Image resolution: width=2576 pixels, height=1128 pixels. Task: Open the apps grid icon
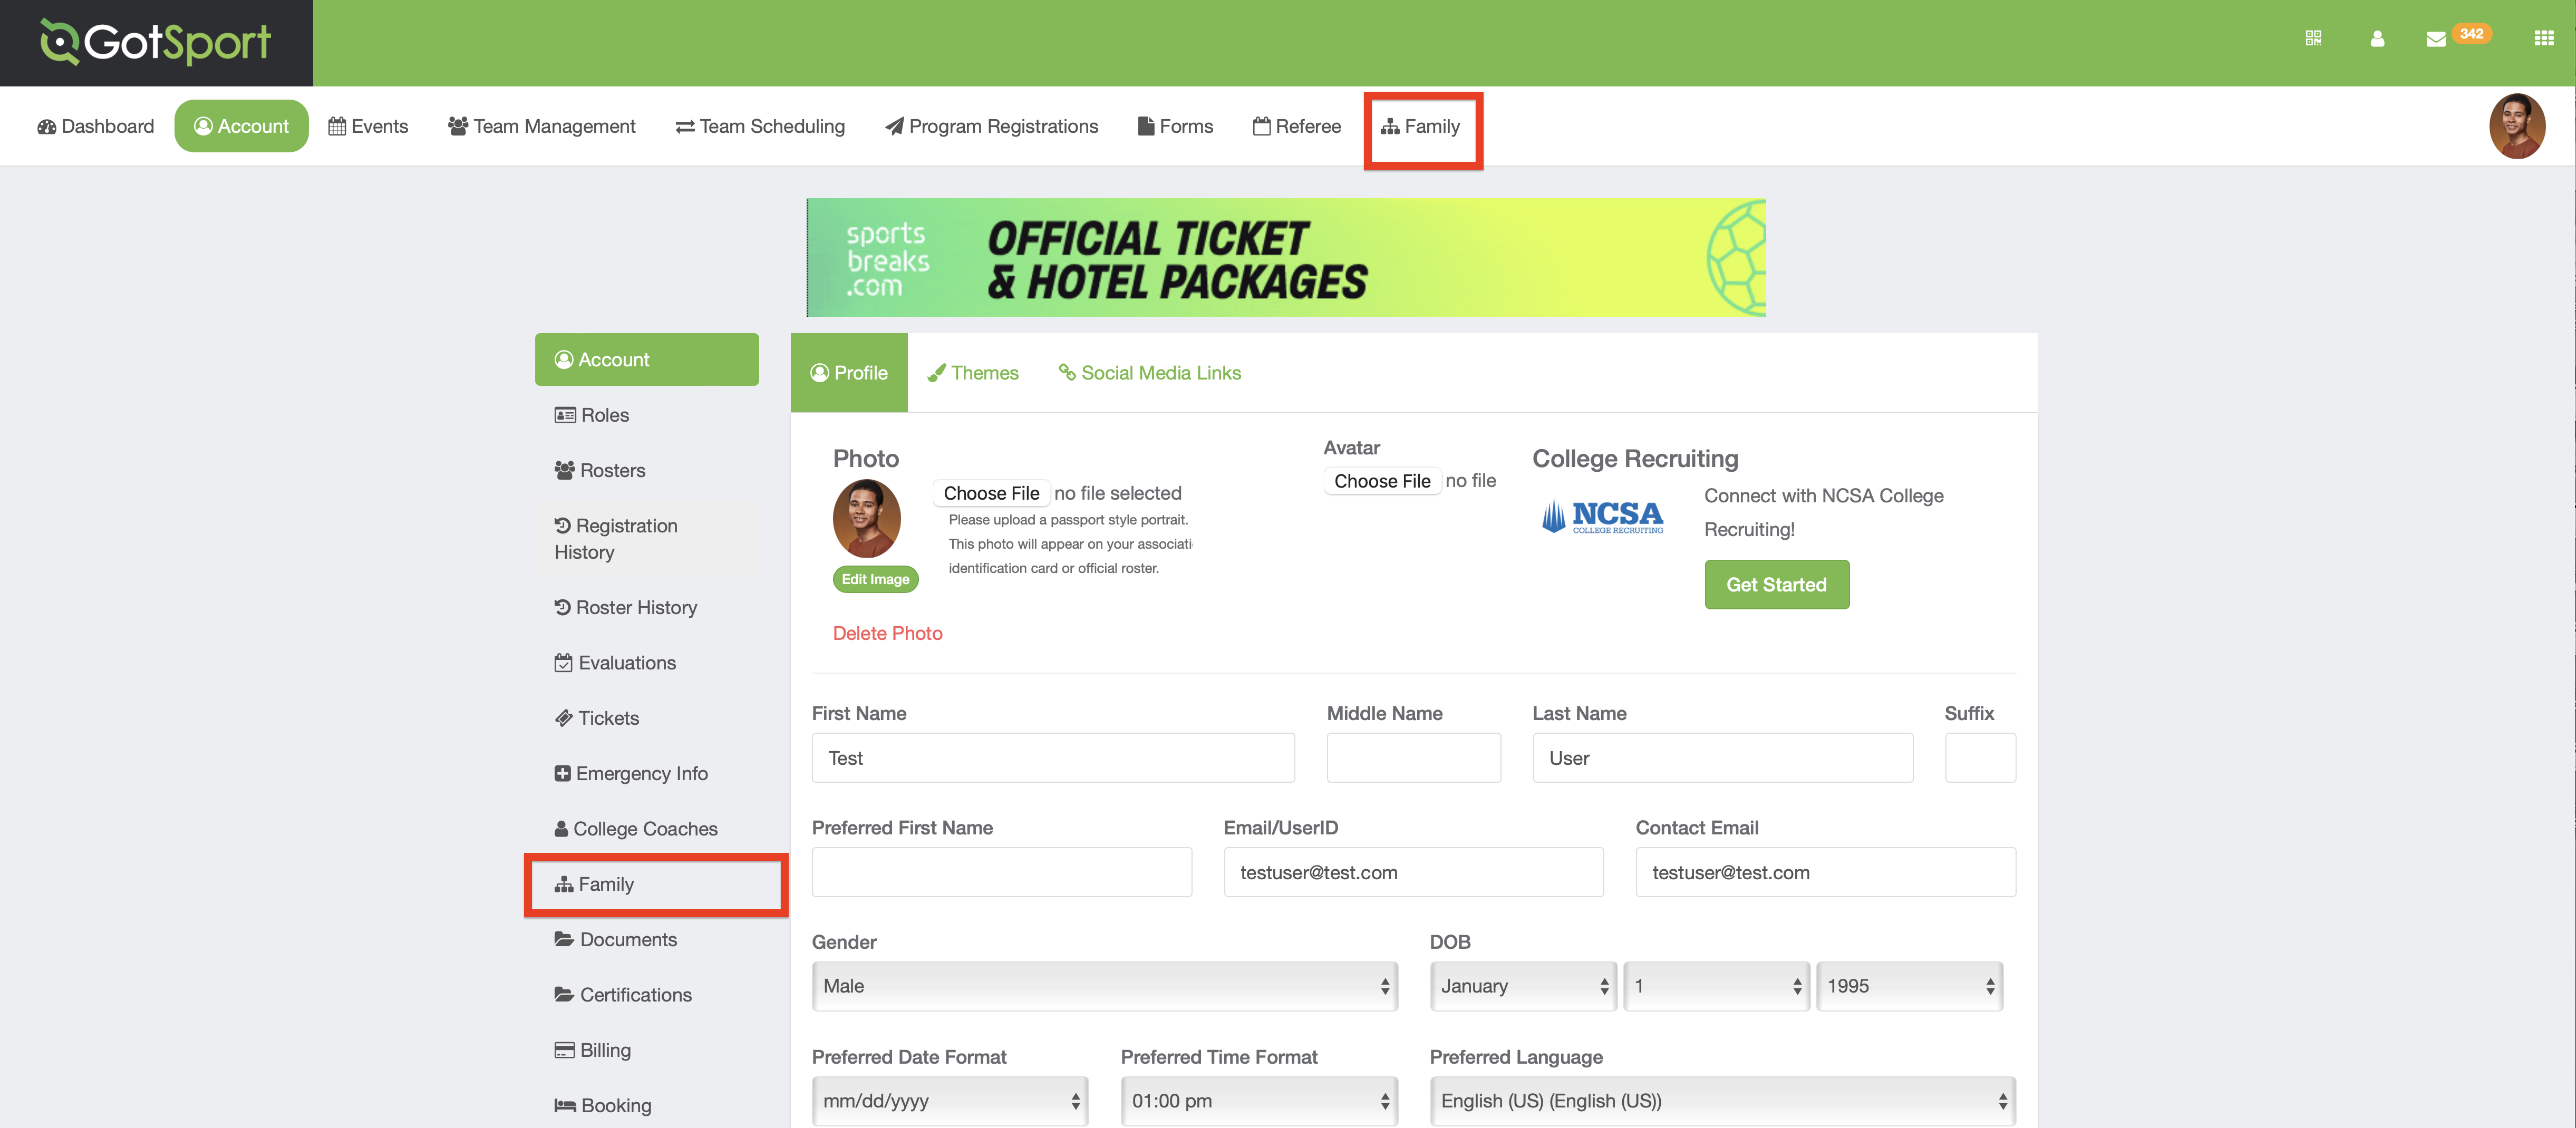click(2544, 38)
